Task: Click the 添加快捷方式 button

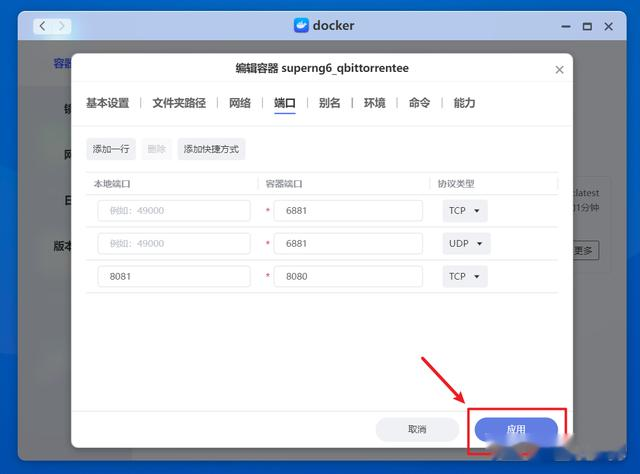Action: (211, 149)
